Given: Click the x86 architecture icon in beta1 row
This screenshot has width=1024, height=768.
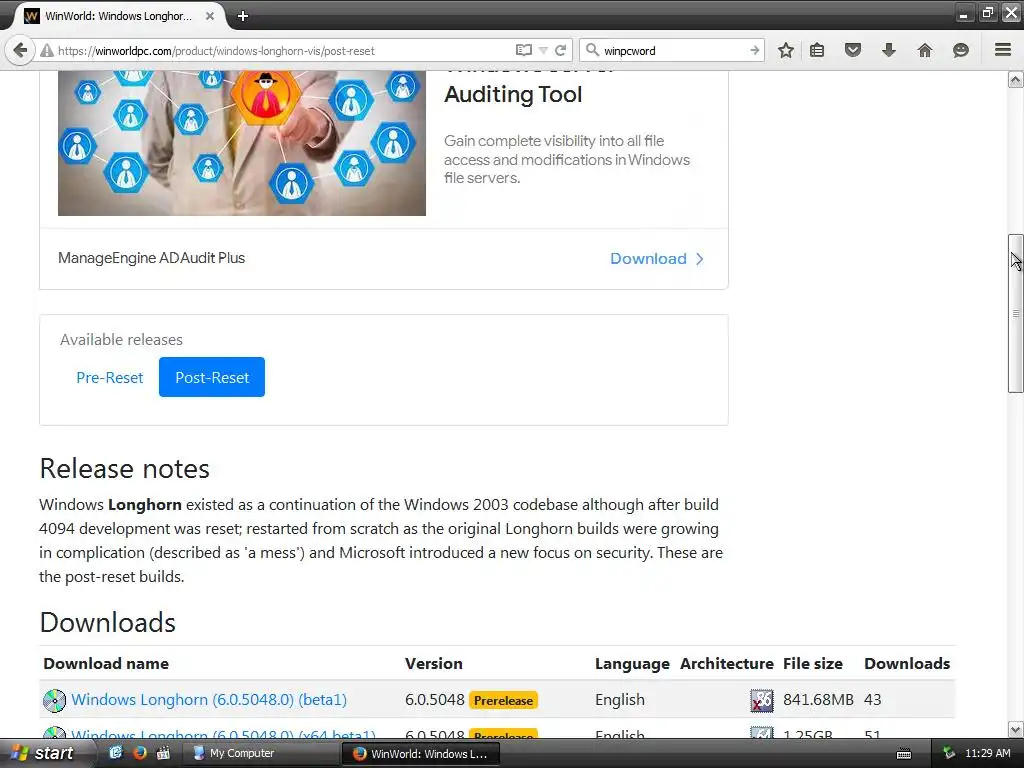Looking at the screenshot, I should pos(761,700).
